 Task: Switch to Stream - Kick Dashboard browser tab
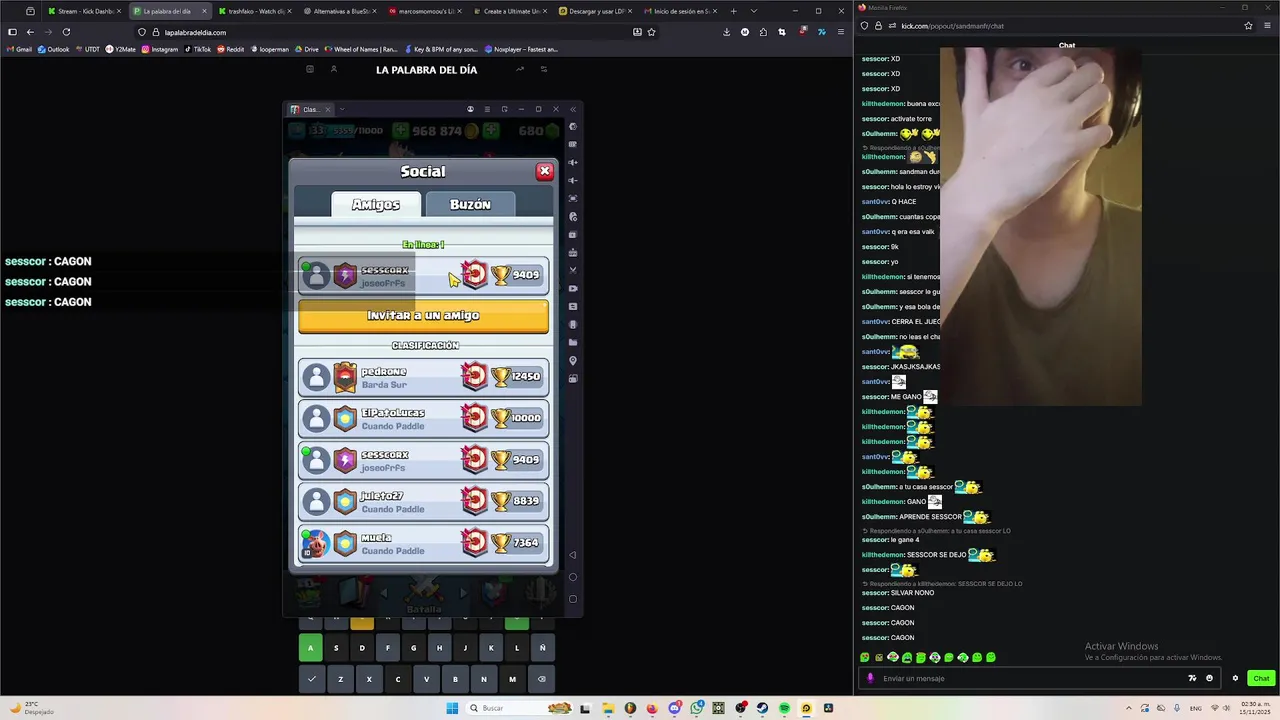pyautogui.click(x=84, y=11)
